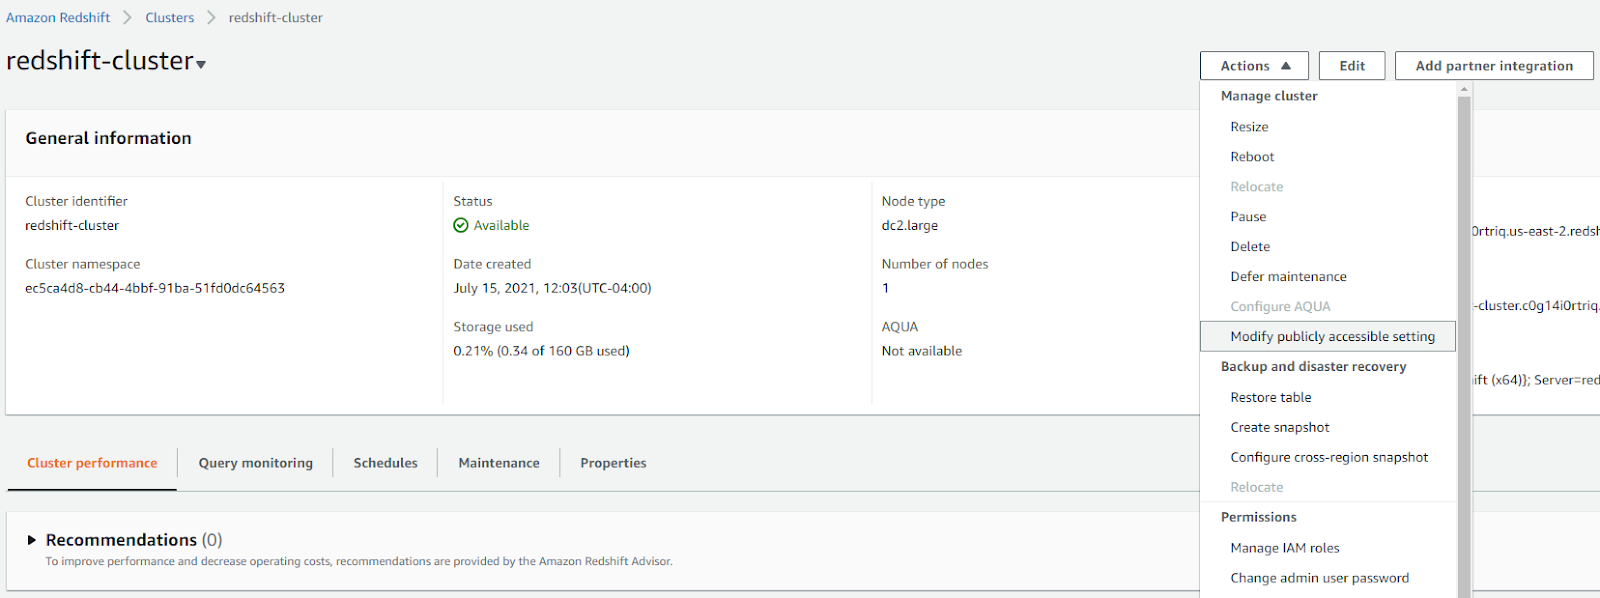Open the Schedules tab
The width and height of the screenshot is (1600, 598).
pyautogui.click(x=385, y=463)
